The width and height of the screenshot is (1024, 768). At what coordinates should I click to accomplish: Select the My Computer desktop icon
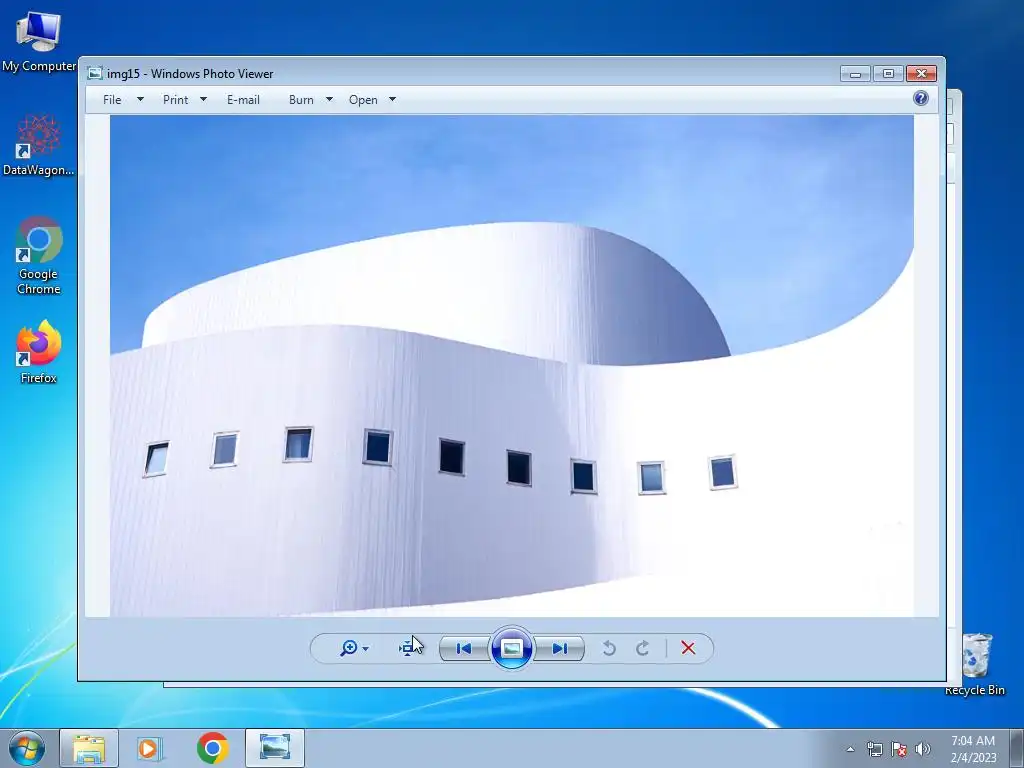39,41
